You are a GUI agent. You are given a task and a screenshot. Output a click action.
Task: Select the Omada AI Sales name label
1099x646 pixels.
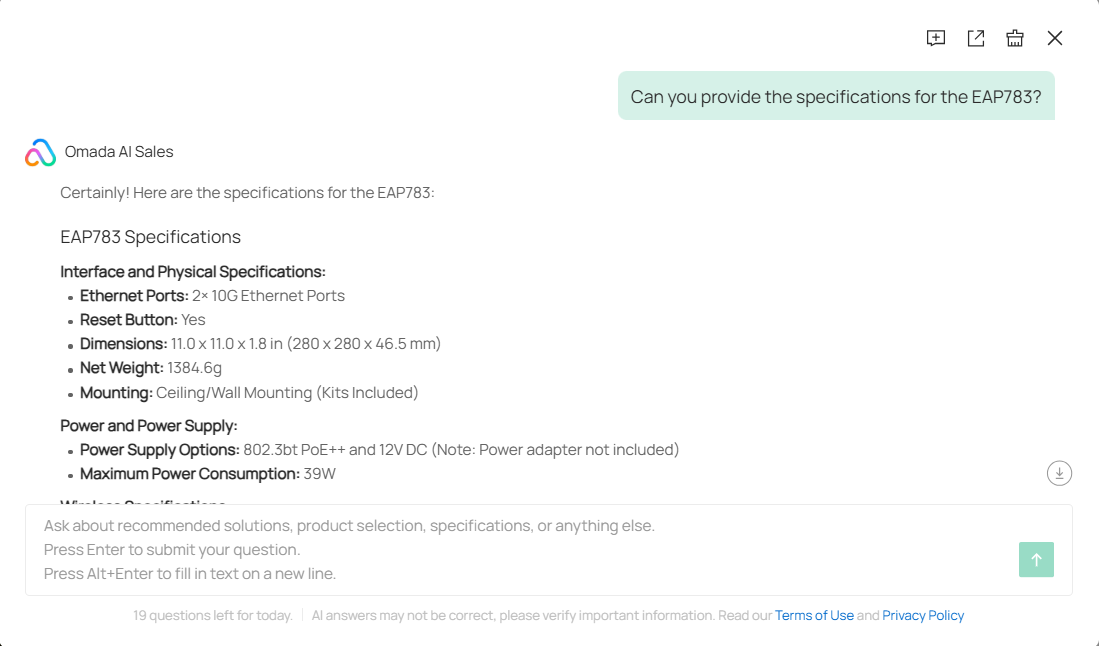point(118,151)
